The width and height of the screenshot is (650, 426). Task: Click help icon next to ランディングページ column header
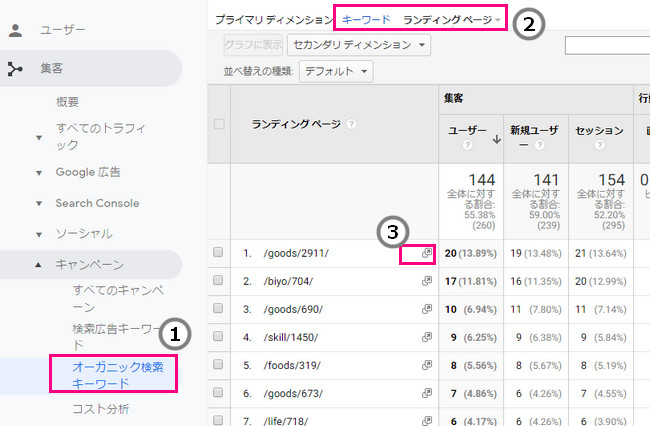[x=352, y=125]
